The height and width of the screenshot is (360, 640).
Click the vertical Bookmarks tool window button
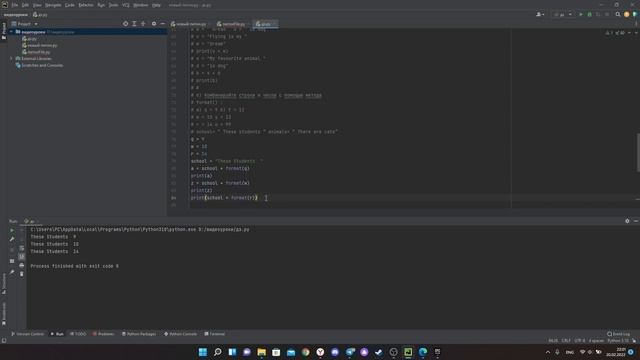[4, 313]
